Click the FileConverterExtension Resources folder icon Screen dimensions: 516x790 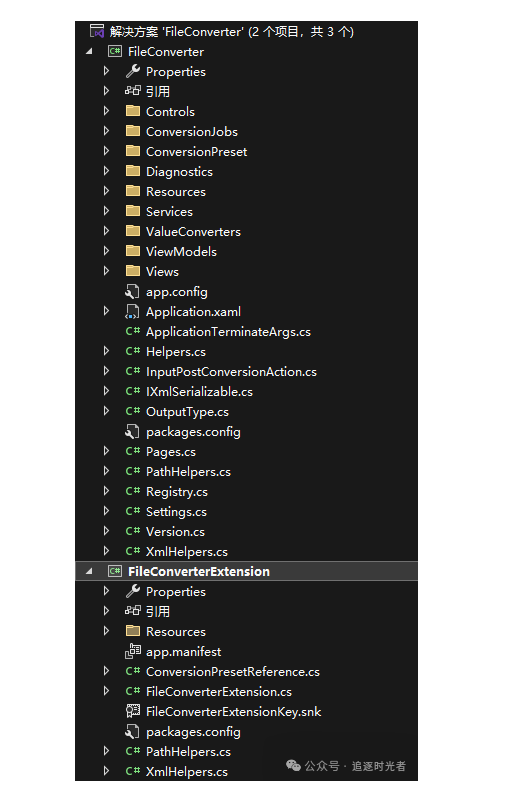tap(133, 631)
